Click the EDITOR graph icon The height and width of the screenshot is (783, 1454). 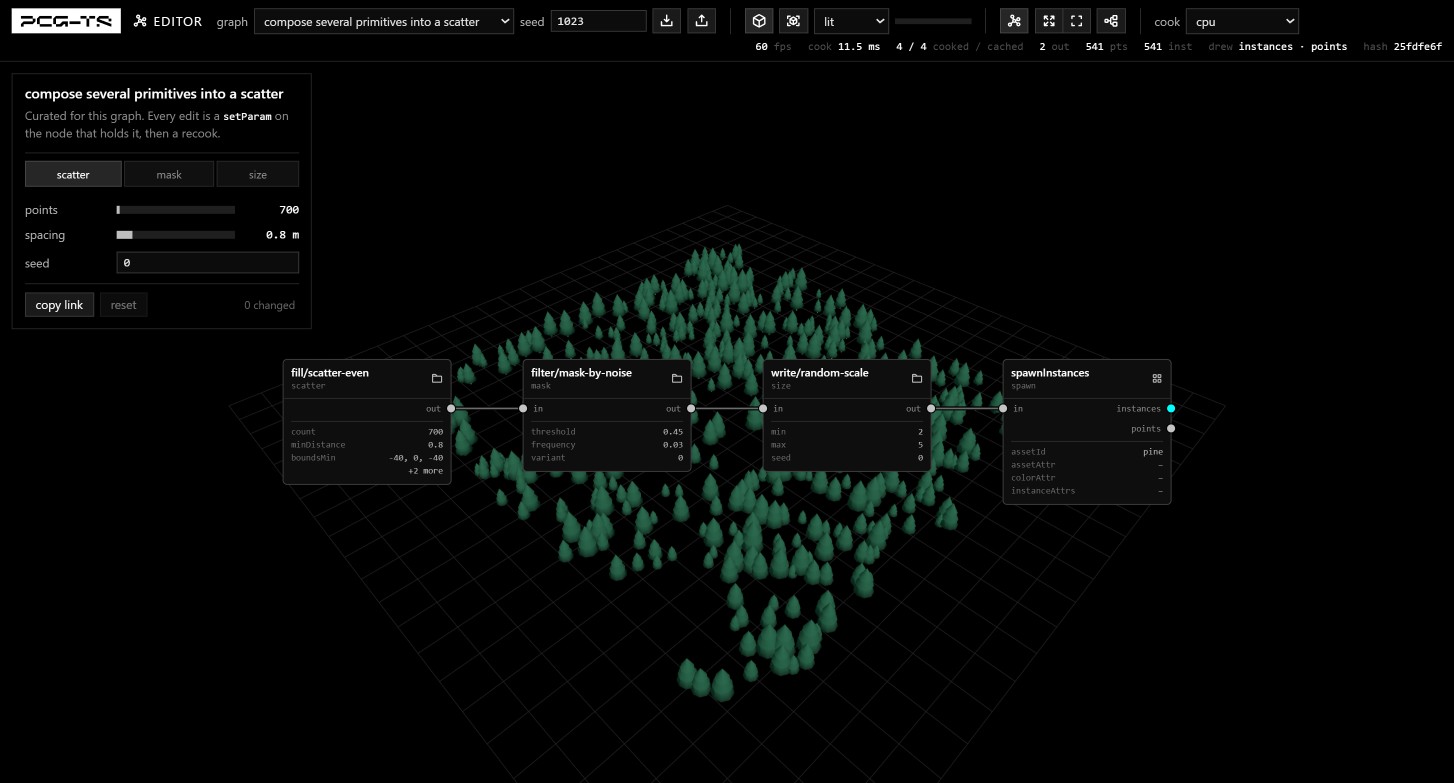tap(140, 21)
